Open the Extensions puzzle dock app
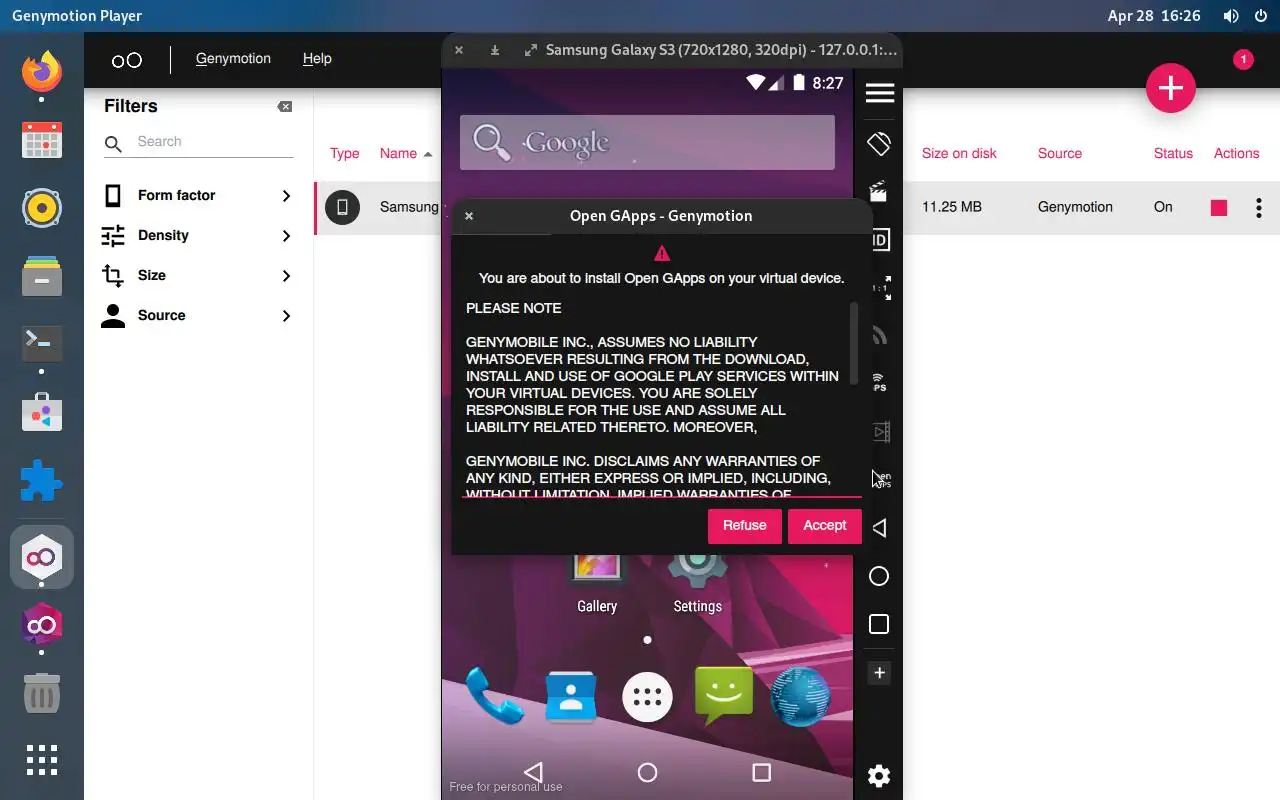 pyautogui.click(x=42, y=481)
